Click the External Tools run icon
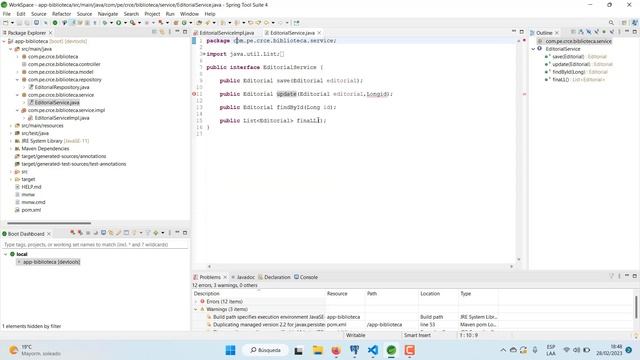Screen dimensions: 640x360 [x=133, y=23]
